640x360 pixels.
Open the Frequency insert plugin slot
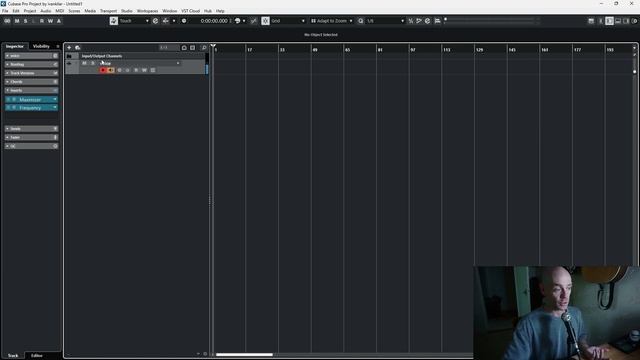pos(31,108)
